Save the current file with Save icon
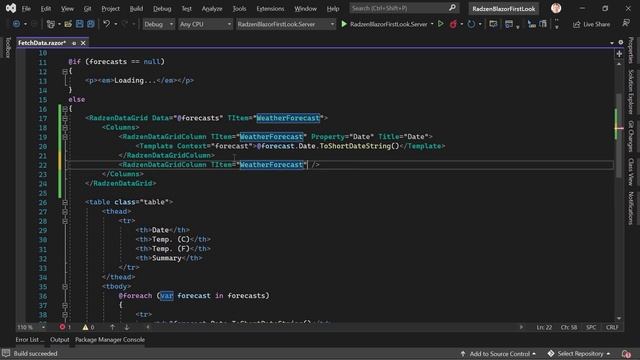The width and height of the screenshot is (640, 360). point(80,24)
